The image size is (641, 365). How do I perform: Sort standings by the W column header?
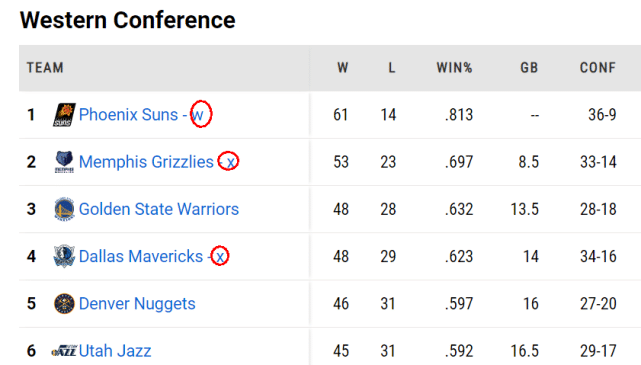343,67
